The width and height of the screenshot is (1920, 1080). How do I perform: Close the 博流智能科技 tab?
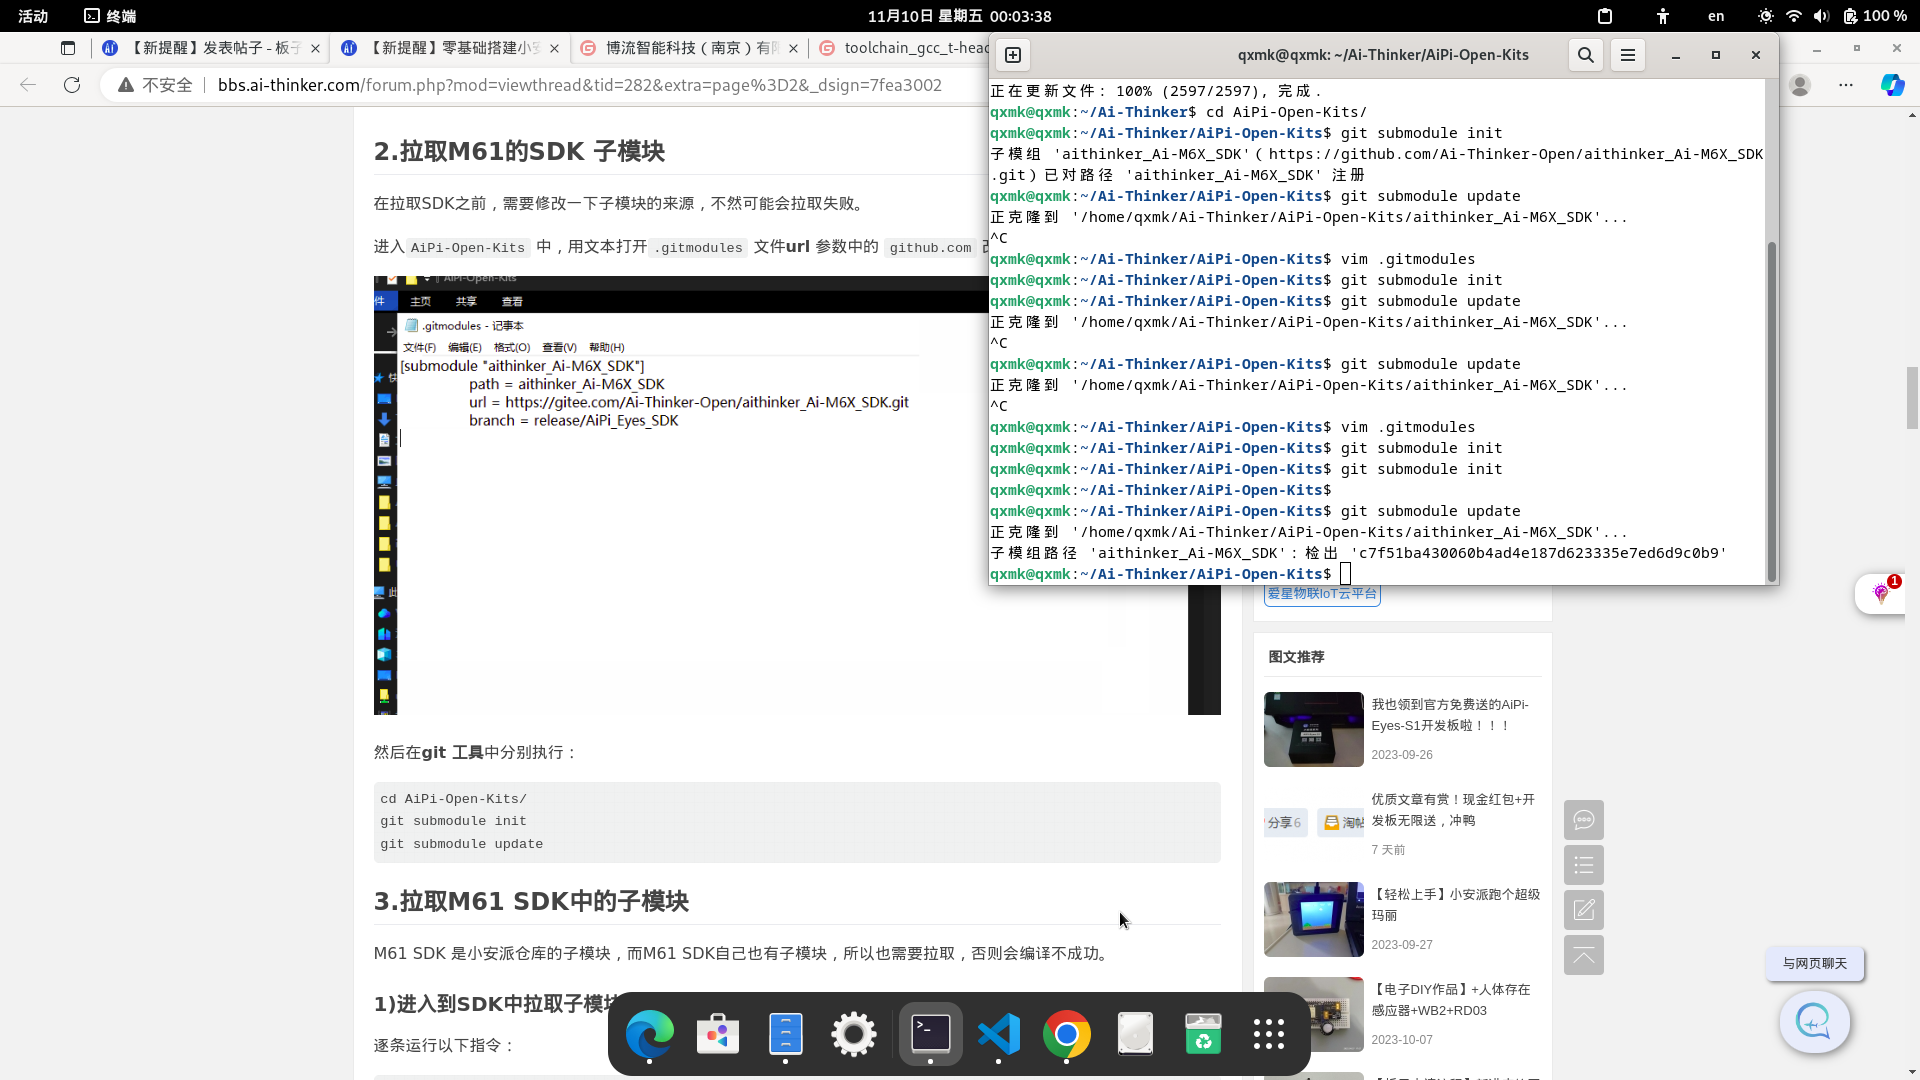pos(793,48)
